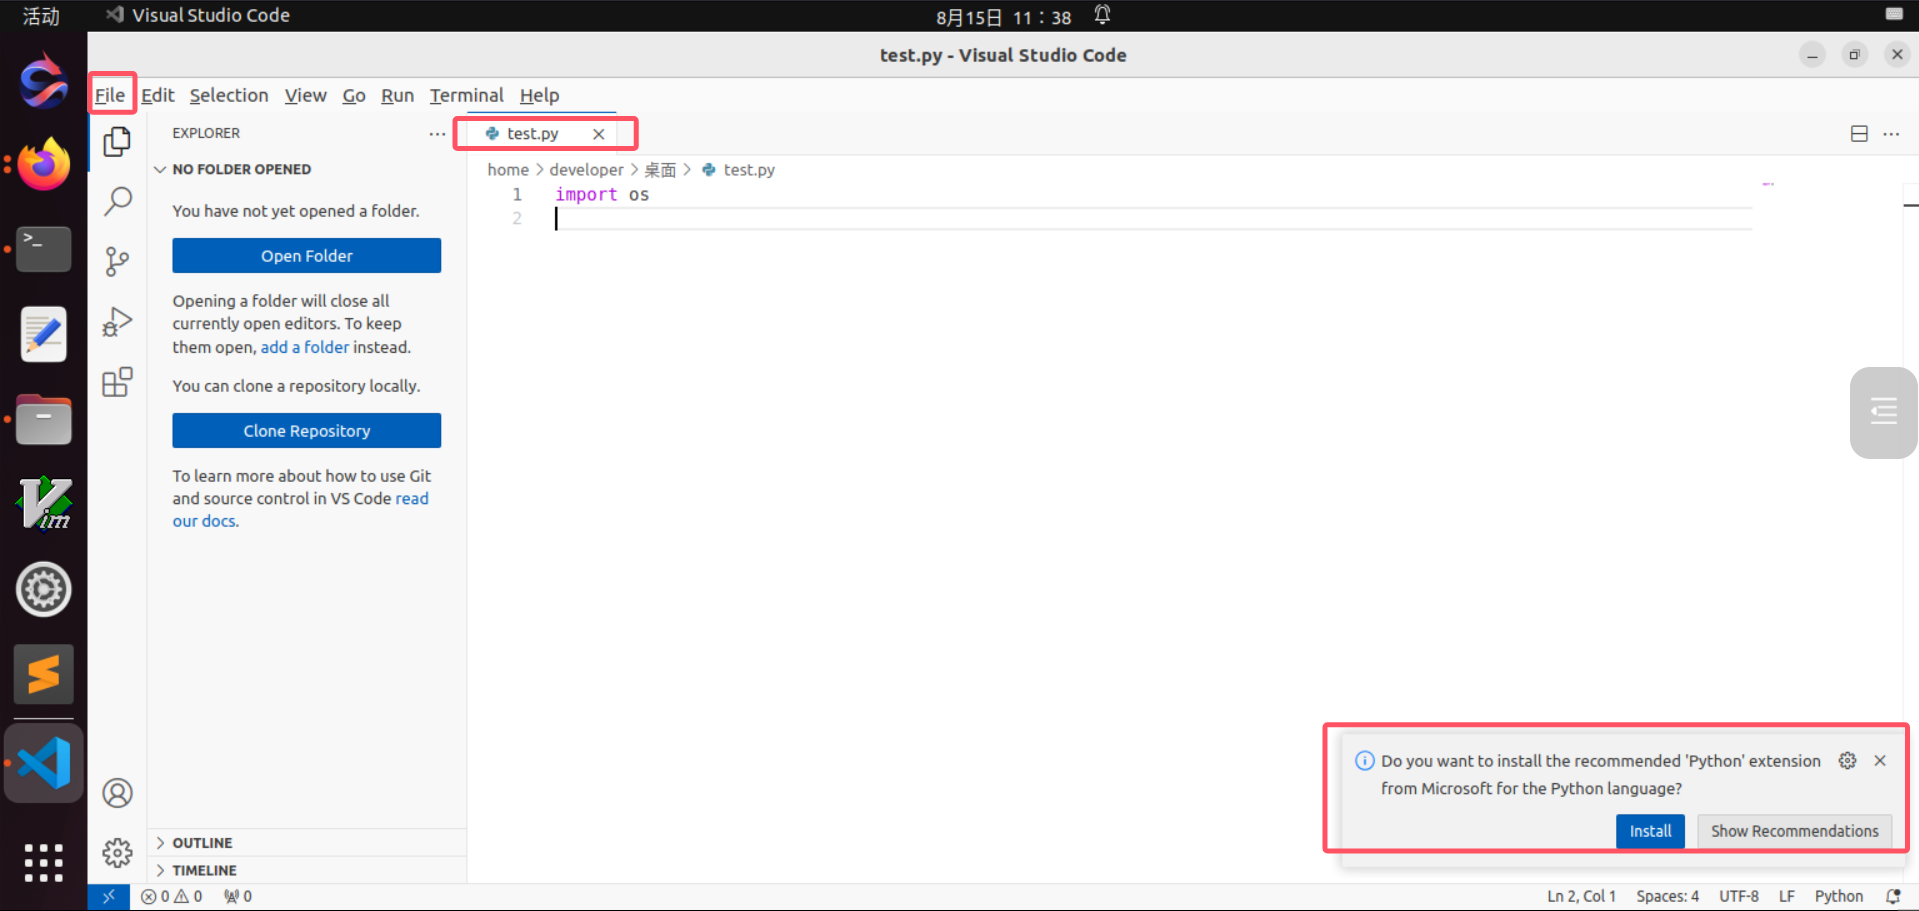Open notifications bell in status bar

[1893, 896]
